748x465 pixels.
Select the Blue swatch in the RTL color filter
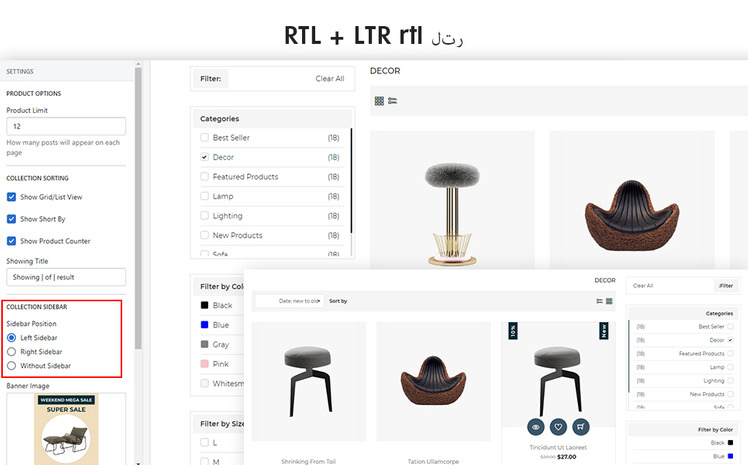click(730, 456)
